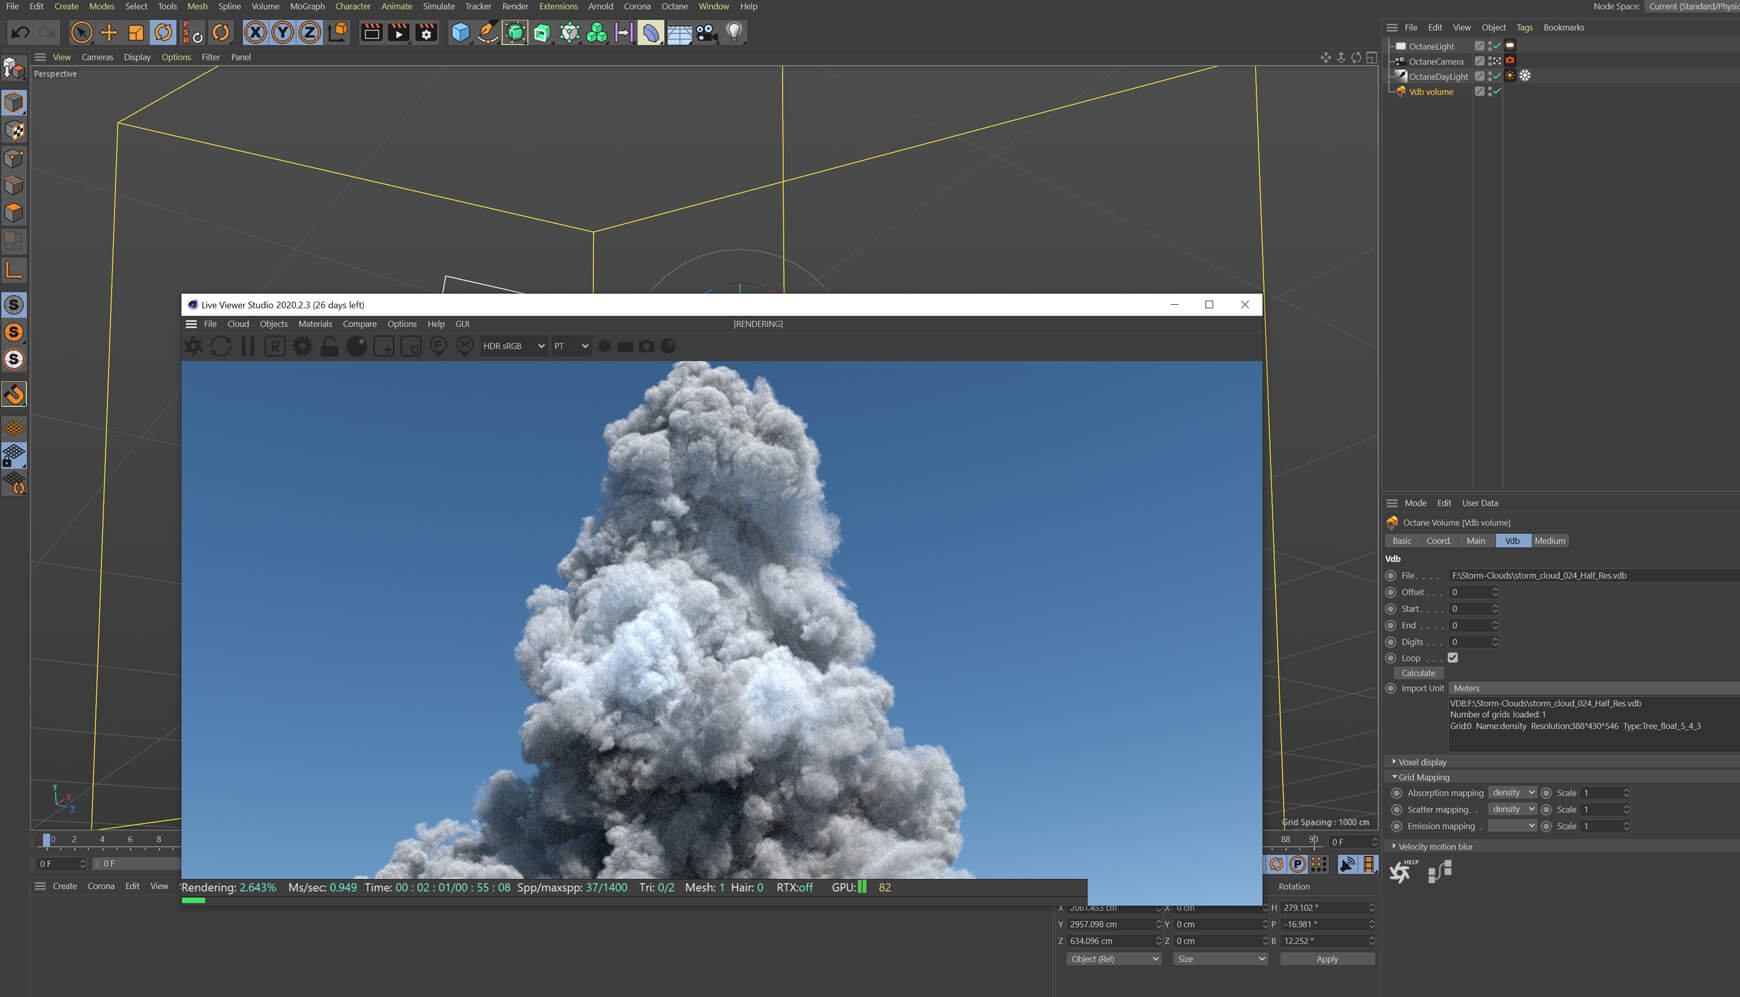Toggle the lock resolution padlock icon

pyautogui.click(x=328, y=346)
